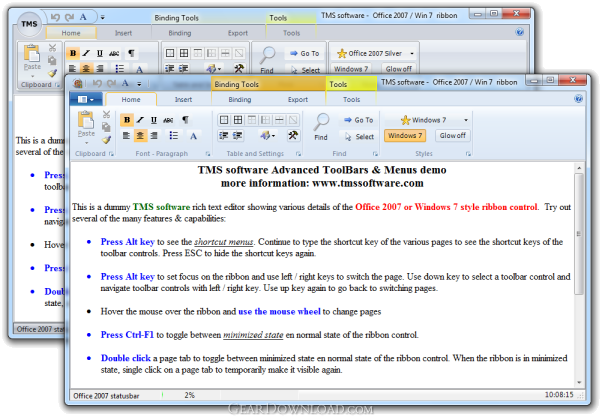Switch to the Home tab in front window
The height and width of the screenshot is (417, 602).
[x=131, y=99]
